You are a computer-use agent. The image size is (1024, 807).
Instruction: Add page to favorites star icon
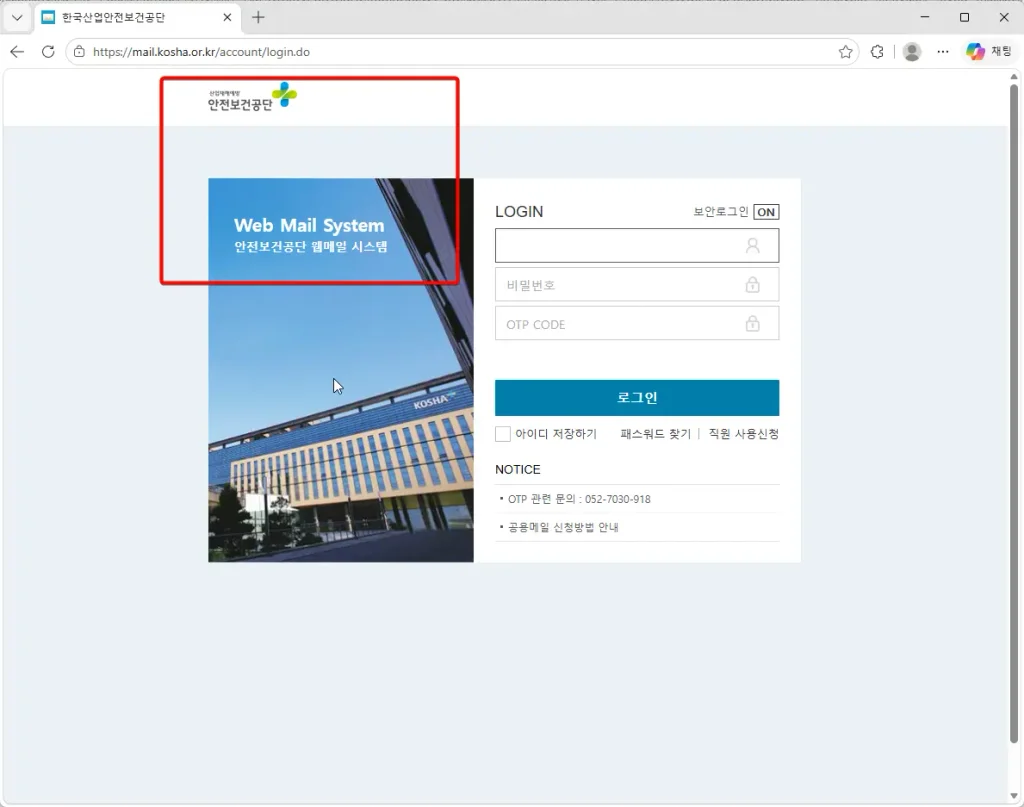(x=845, y=52)
